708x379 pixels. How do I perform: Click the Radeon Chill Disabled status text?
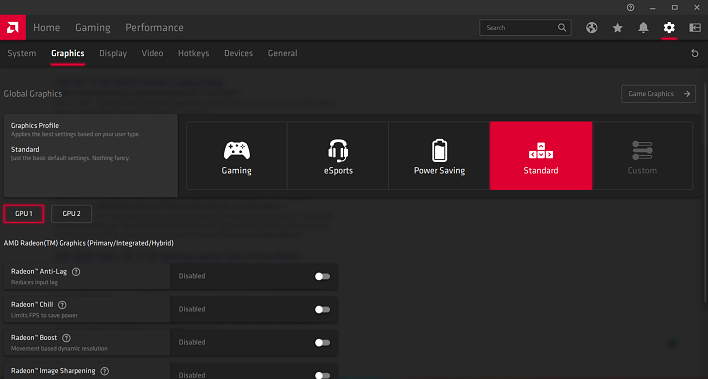(192, 309)
